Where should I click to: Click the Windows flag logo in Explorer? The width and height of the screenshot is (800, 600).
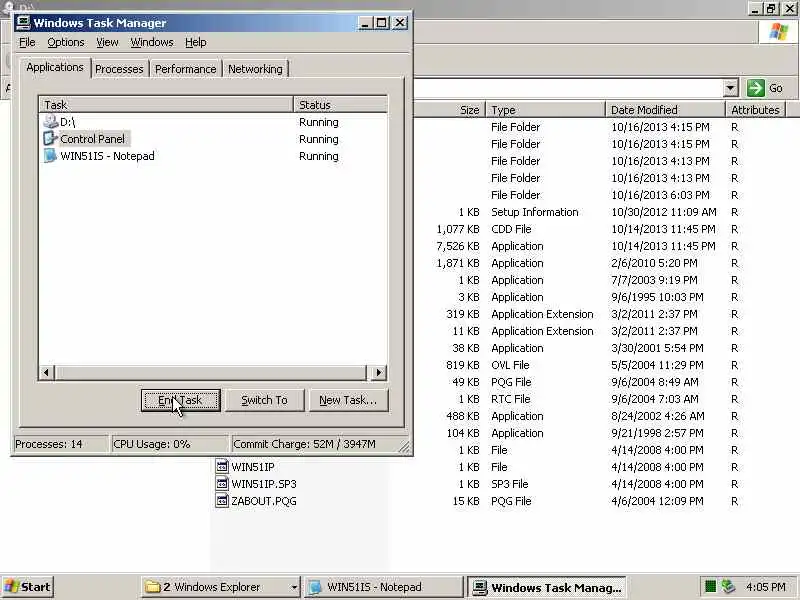[779, 32]
